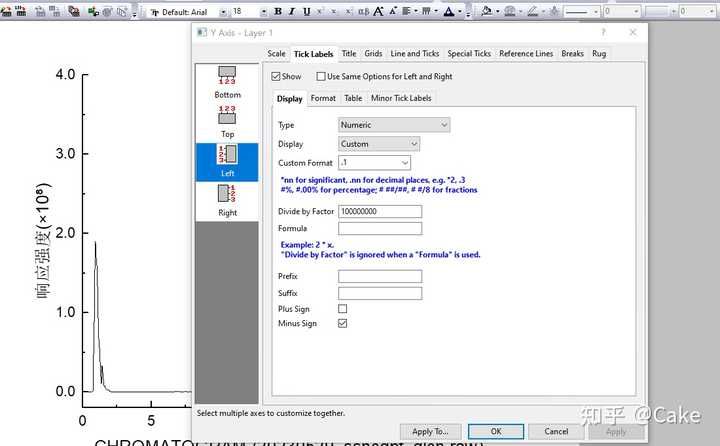Select the Display sub-tab
This screenshot has width=720, height=446.
289,99
